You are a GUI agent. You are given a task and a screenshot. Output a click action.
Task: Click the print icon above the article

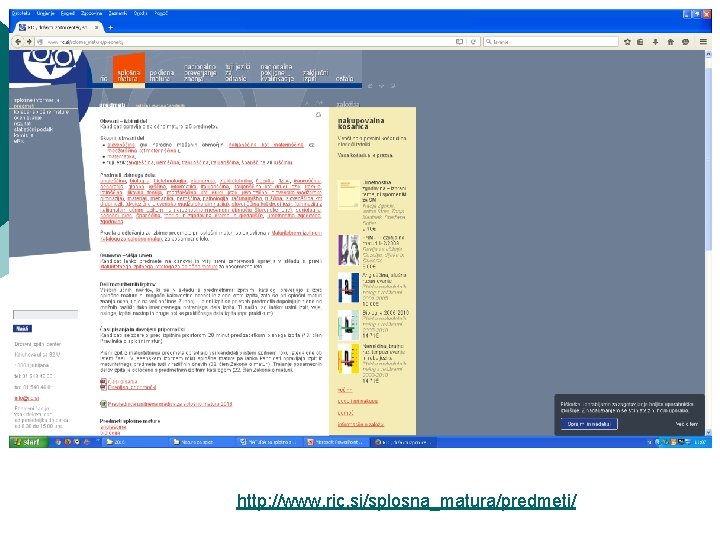[x=318, y=115]
